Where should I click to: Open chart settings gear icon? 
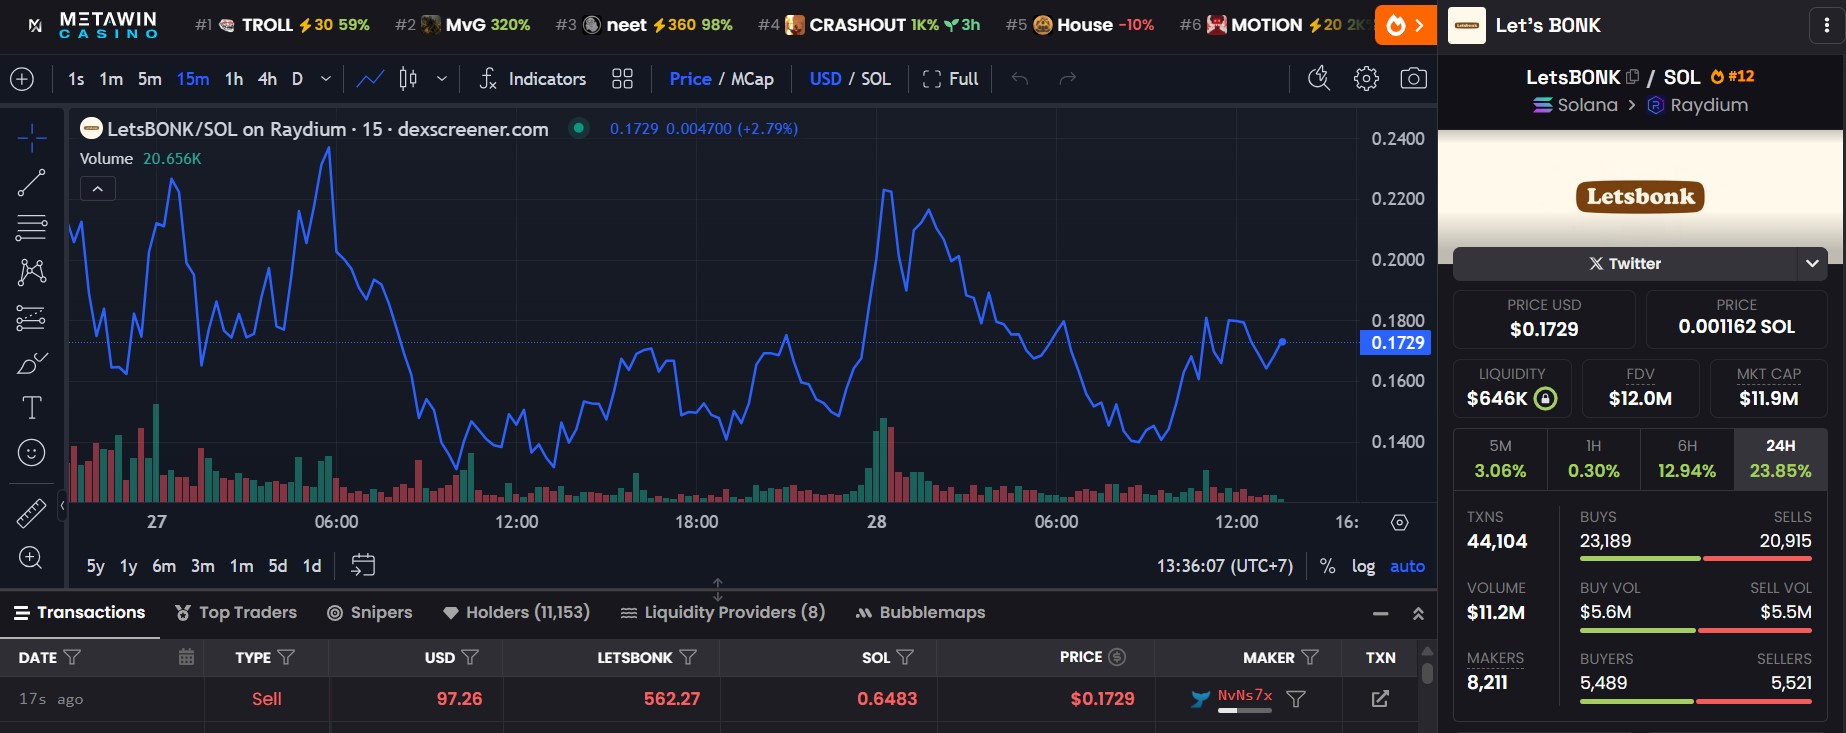click(1366, 79)
